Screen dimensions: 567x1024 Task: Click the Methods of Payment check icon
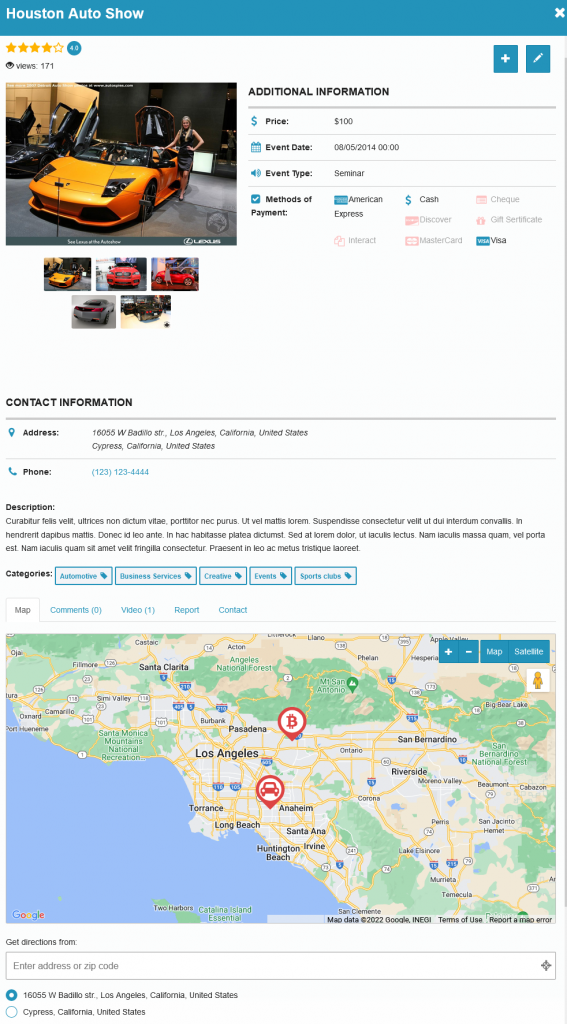[x=255, y=199]
